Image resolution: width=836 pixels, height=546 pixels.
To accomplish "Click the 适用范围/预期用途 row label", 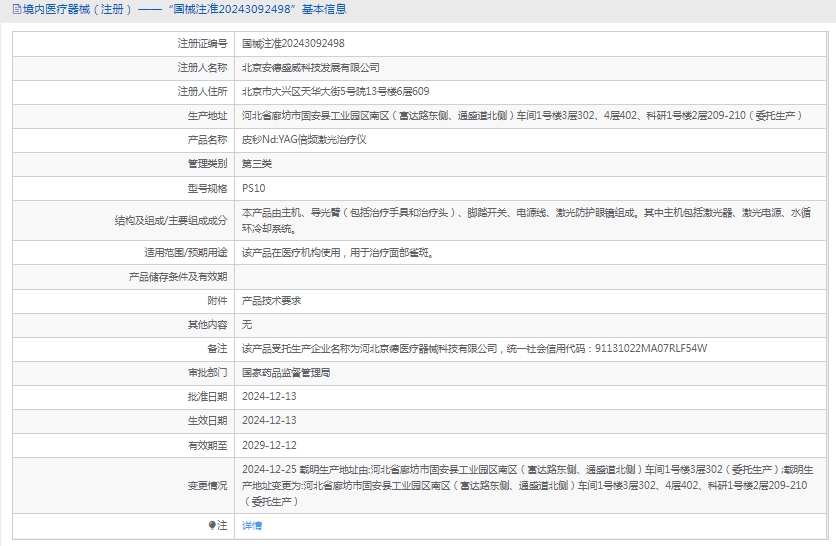I will coord(186,252).
